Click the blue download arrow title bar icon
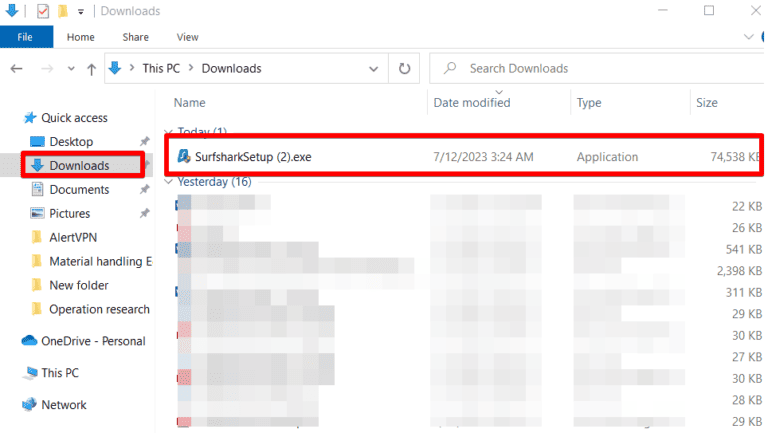The height and width of the screenshot is (433, 768). 12,10
